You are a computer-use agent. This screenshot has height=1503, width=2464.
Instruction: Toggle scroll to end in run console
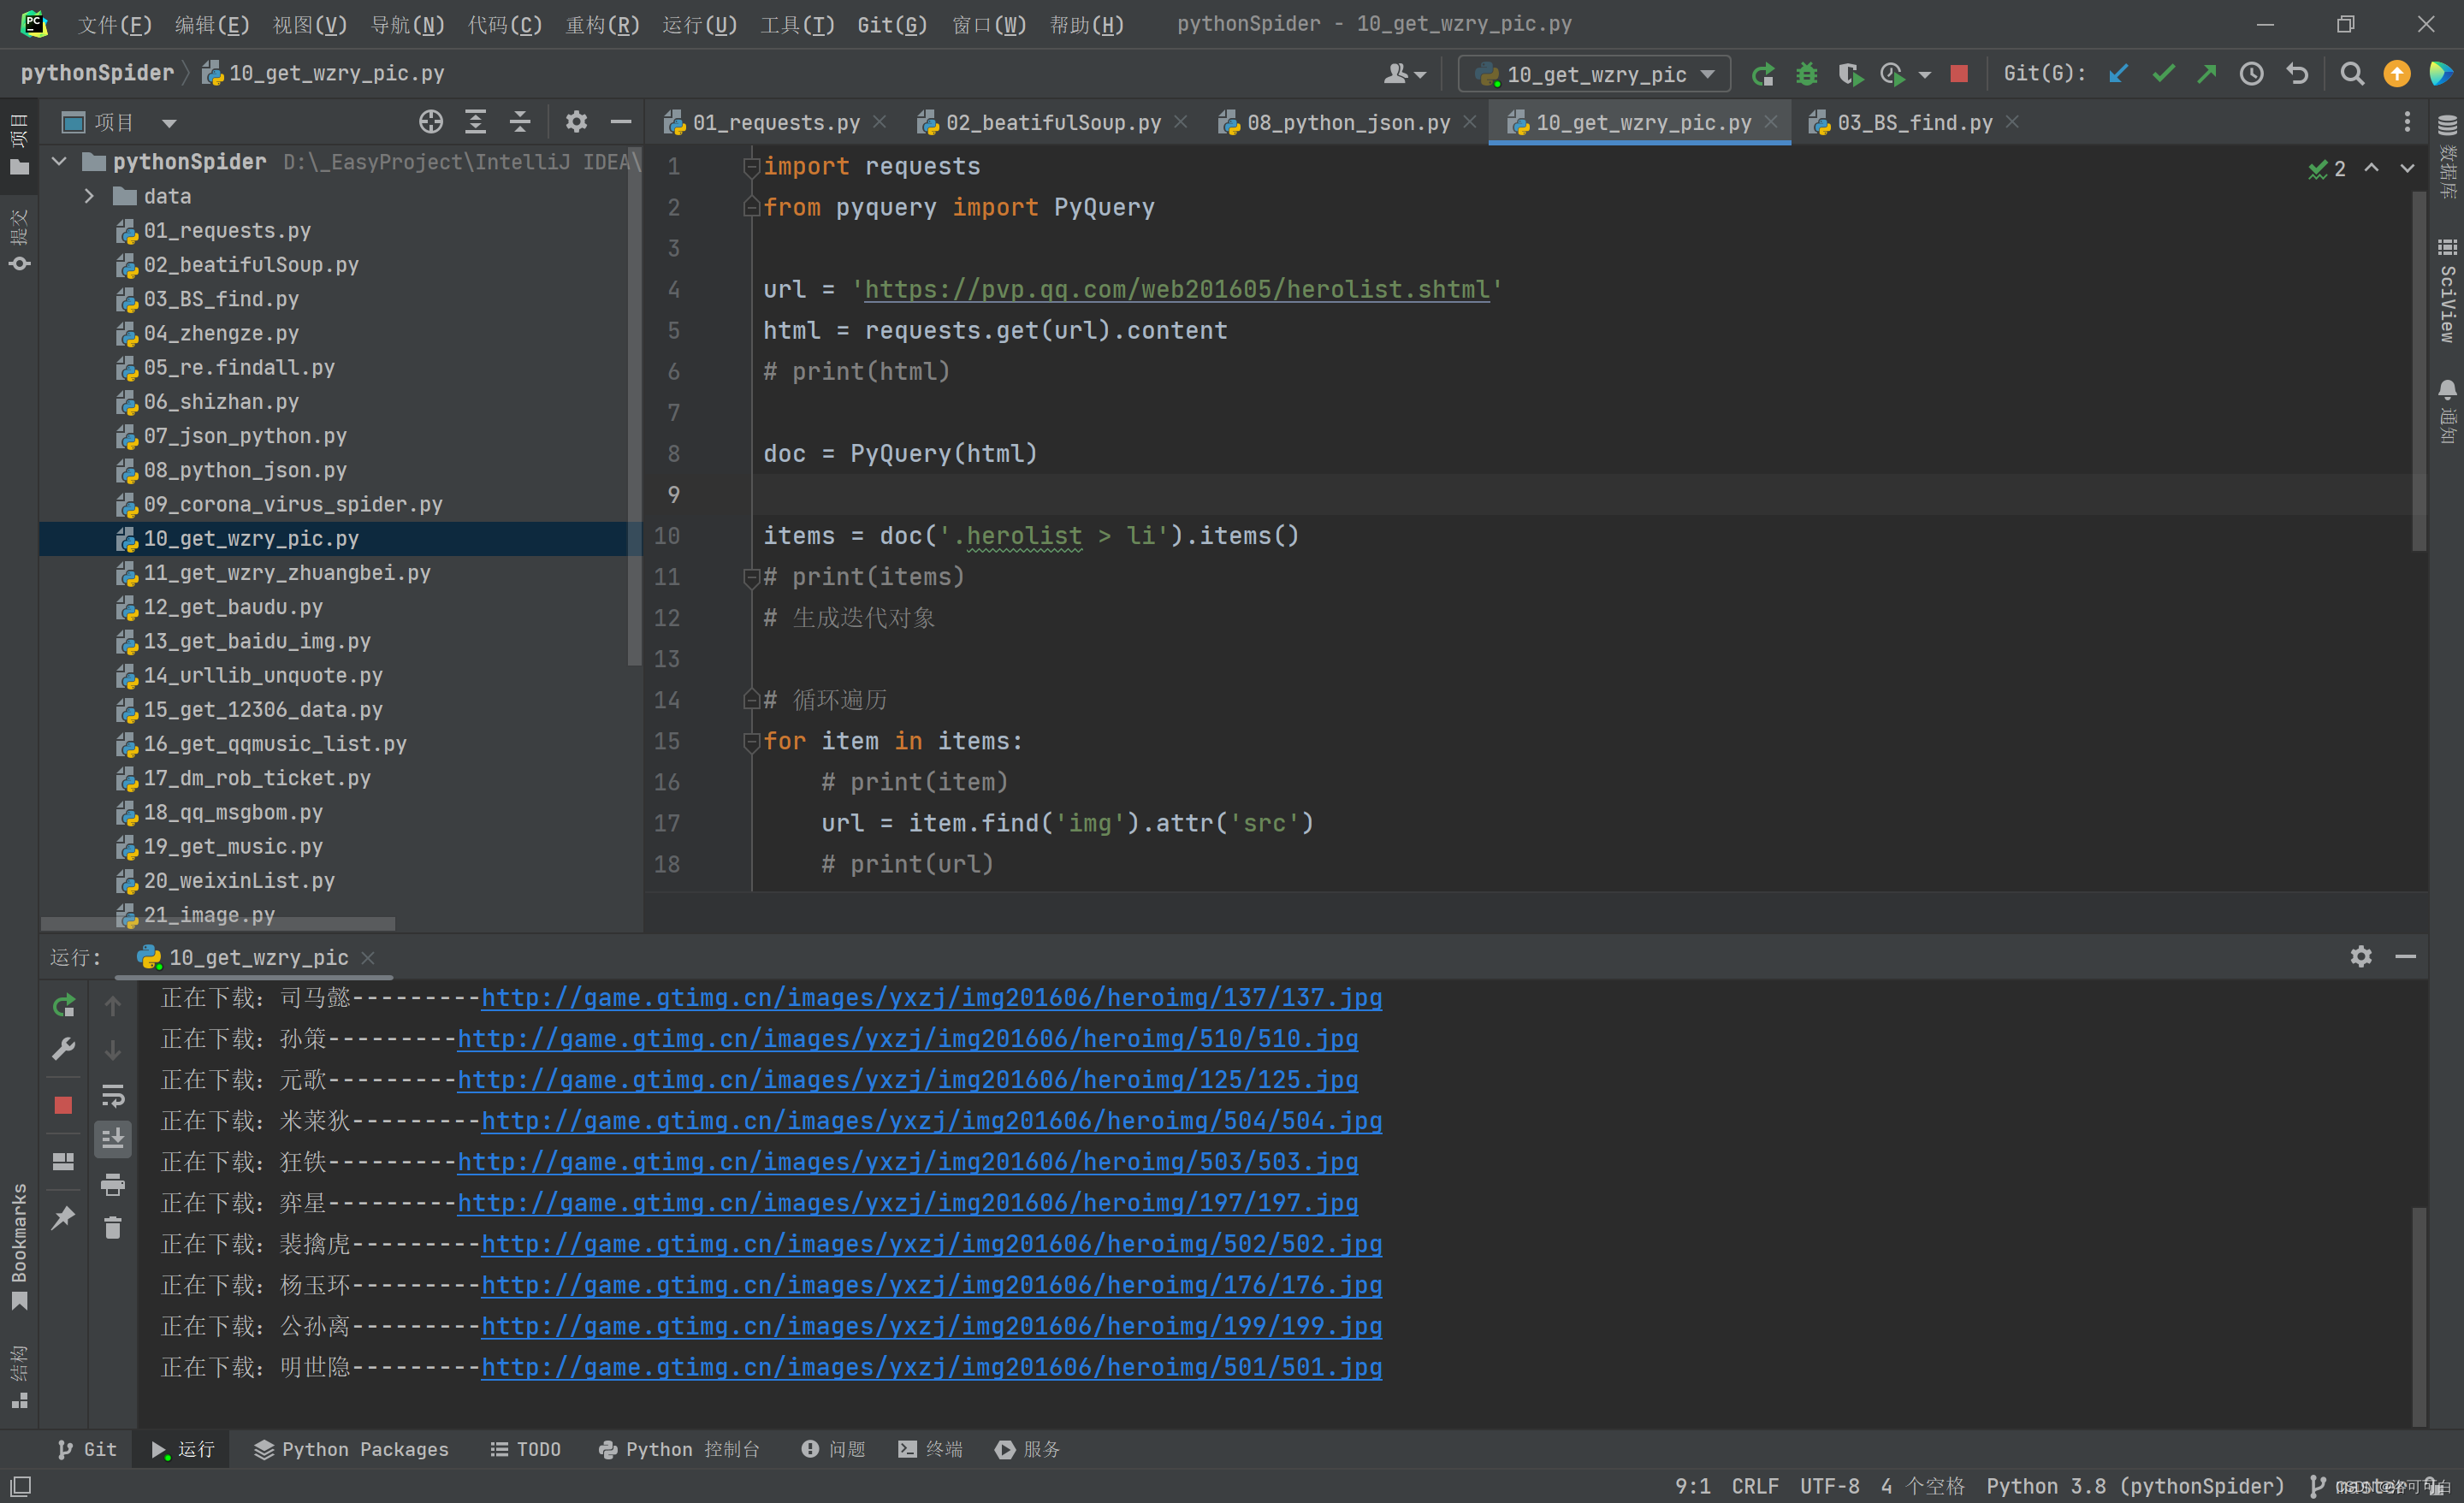113,1139
